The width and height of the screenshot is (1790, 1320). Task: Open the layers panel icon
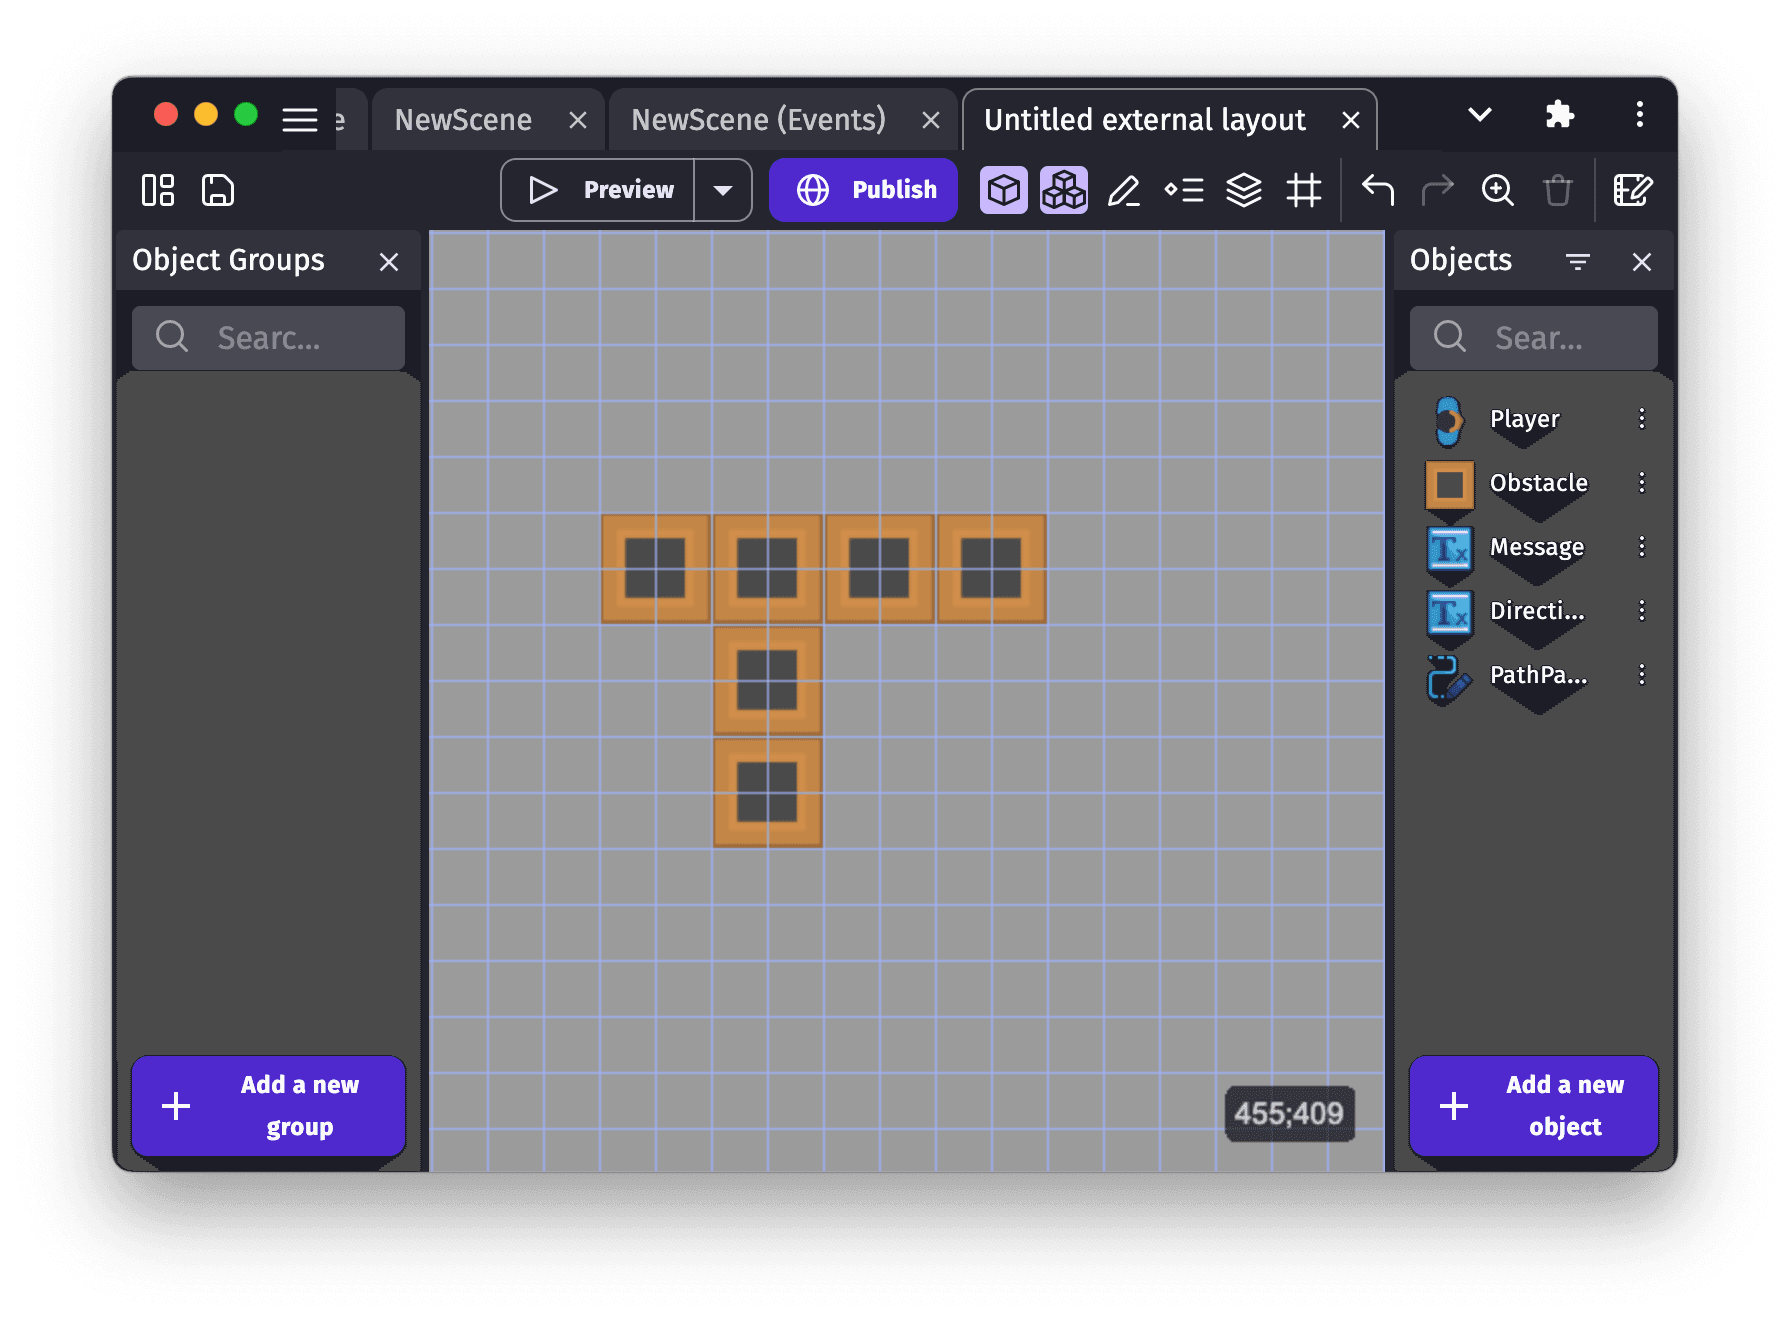(x=1244, y=190)
